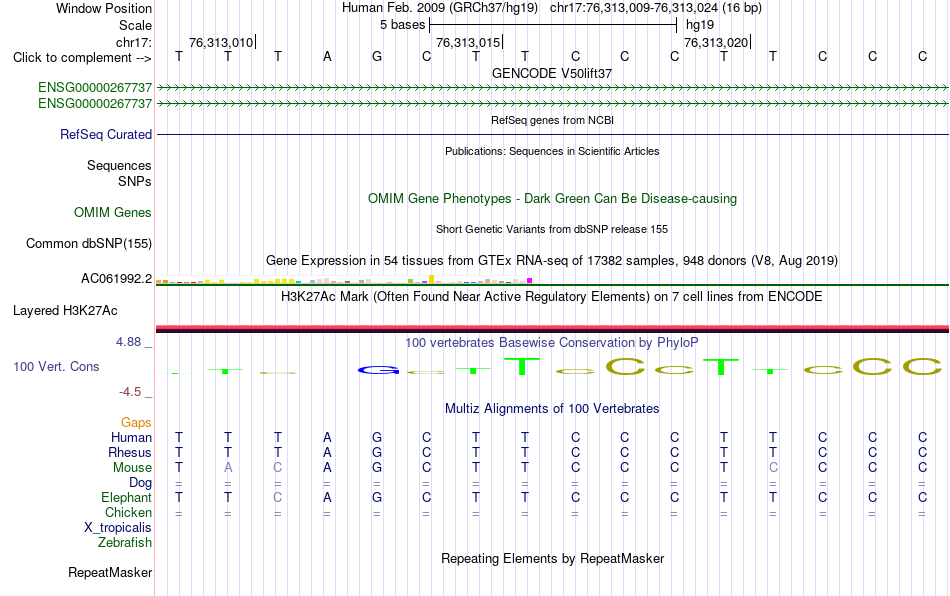Image resolution: width=950 pixels, height=596 pixels.
Task: Click the 'Human Feb. 2009 (GRCh37/hg19)' assembly text
Action: pyautogui.click(x=440, y=8)
